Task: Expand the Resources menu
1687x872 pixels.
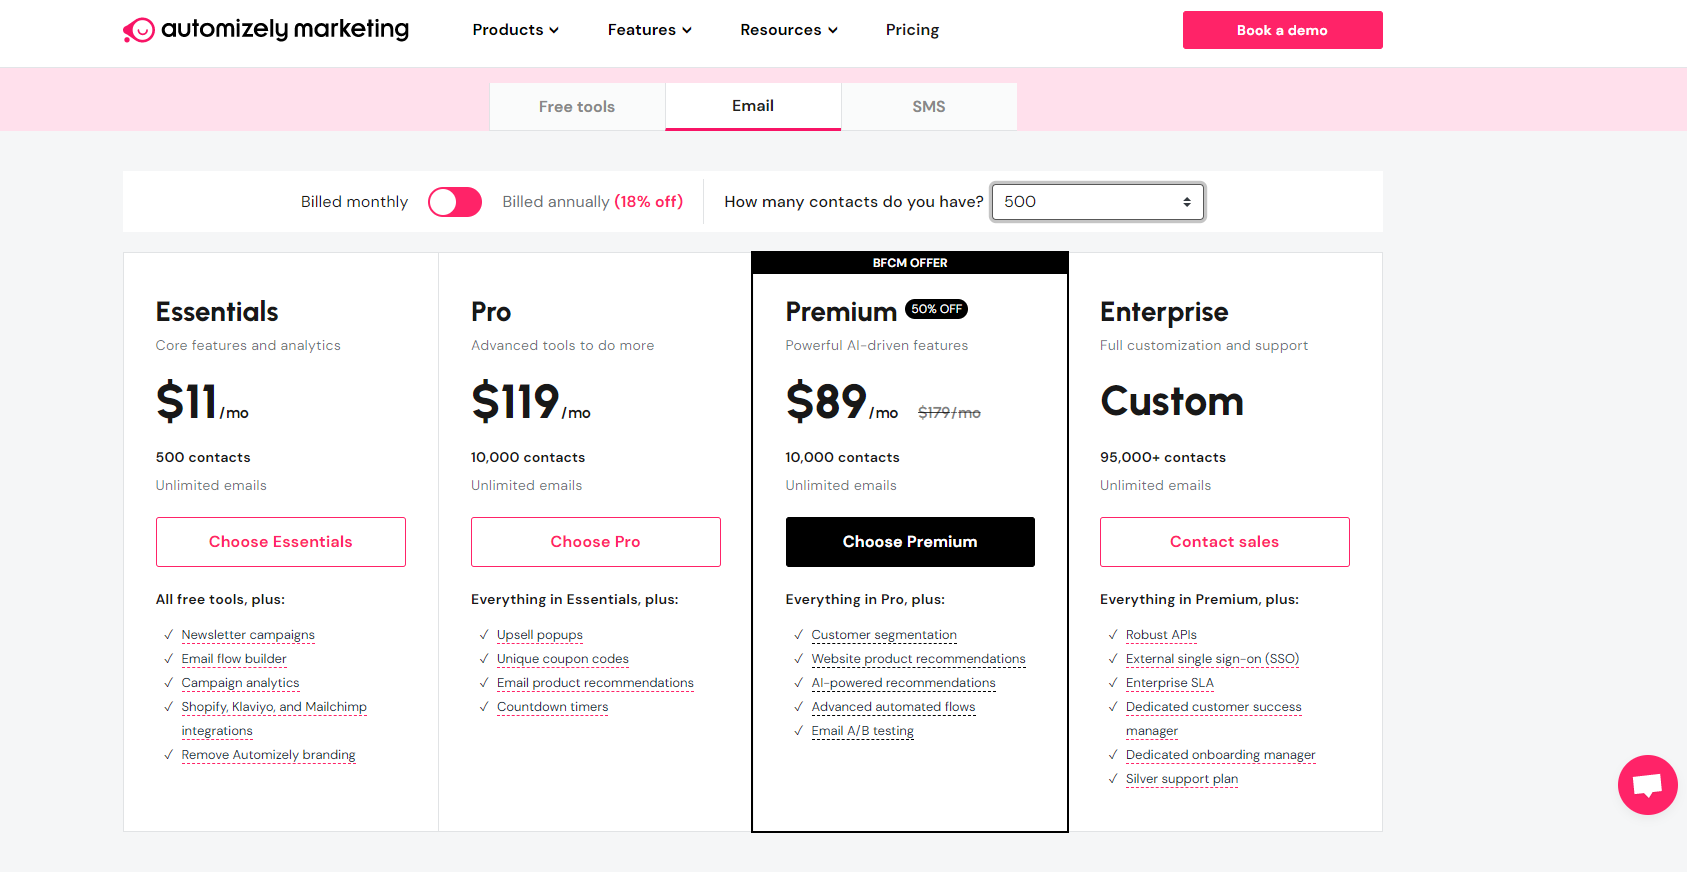Action: pyautogui.click(x=789, y=30)
